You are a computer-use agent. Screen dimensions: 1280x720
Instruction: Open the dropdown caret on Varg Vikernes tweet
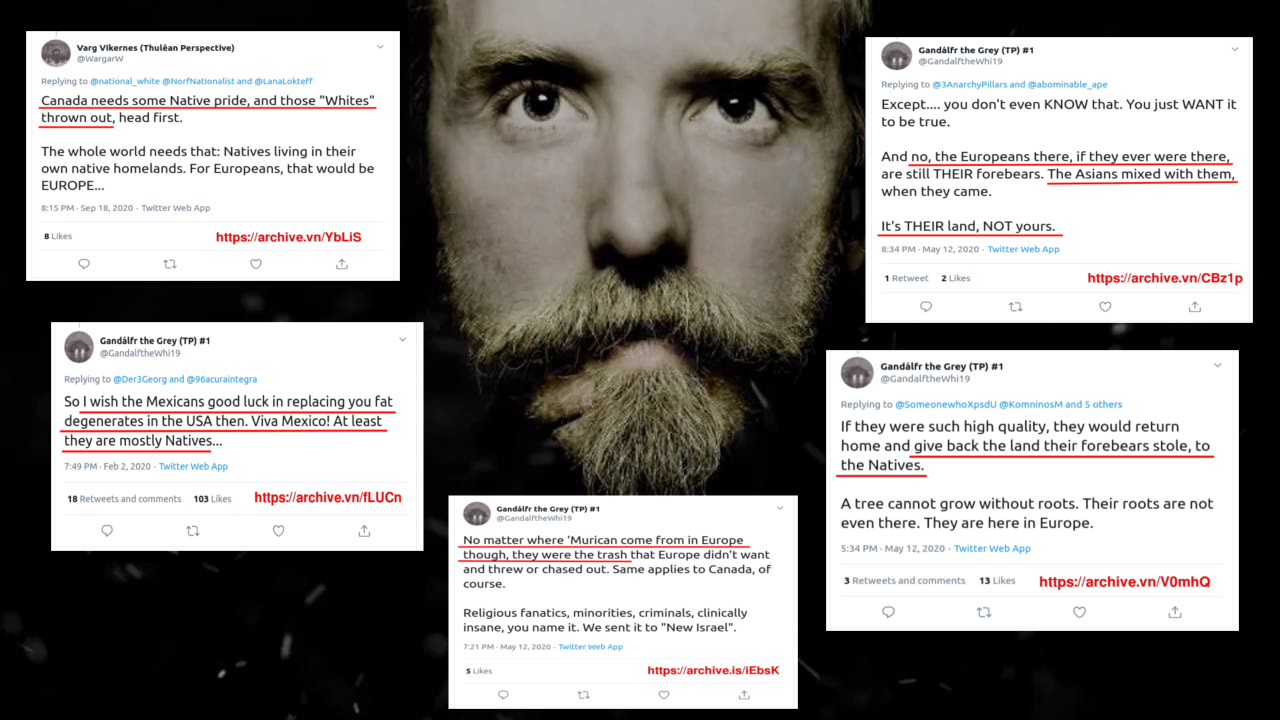coord(380,47)
